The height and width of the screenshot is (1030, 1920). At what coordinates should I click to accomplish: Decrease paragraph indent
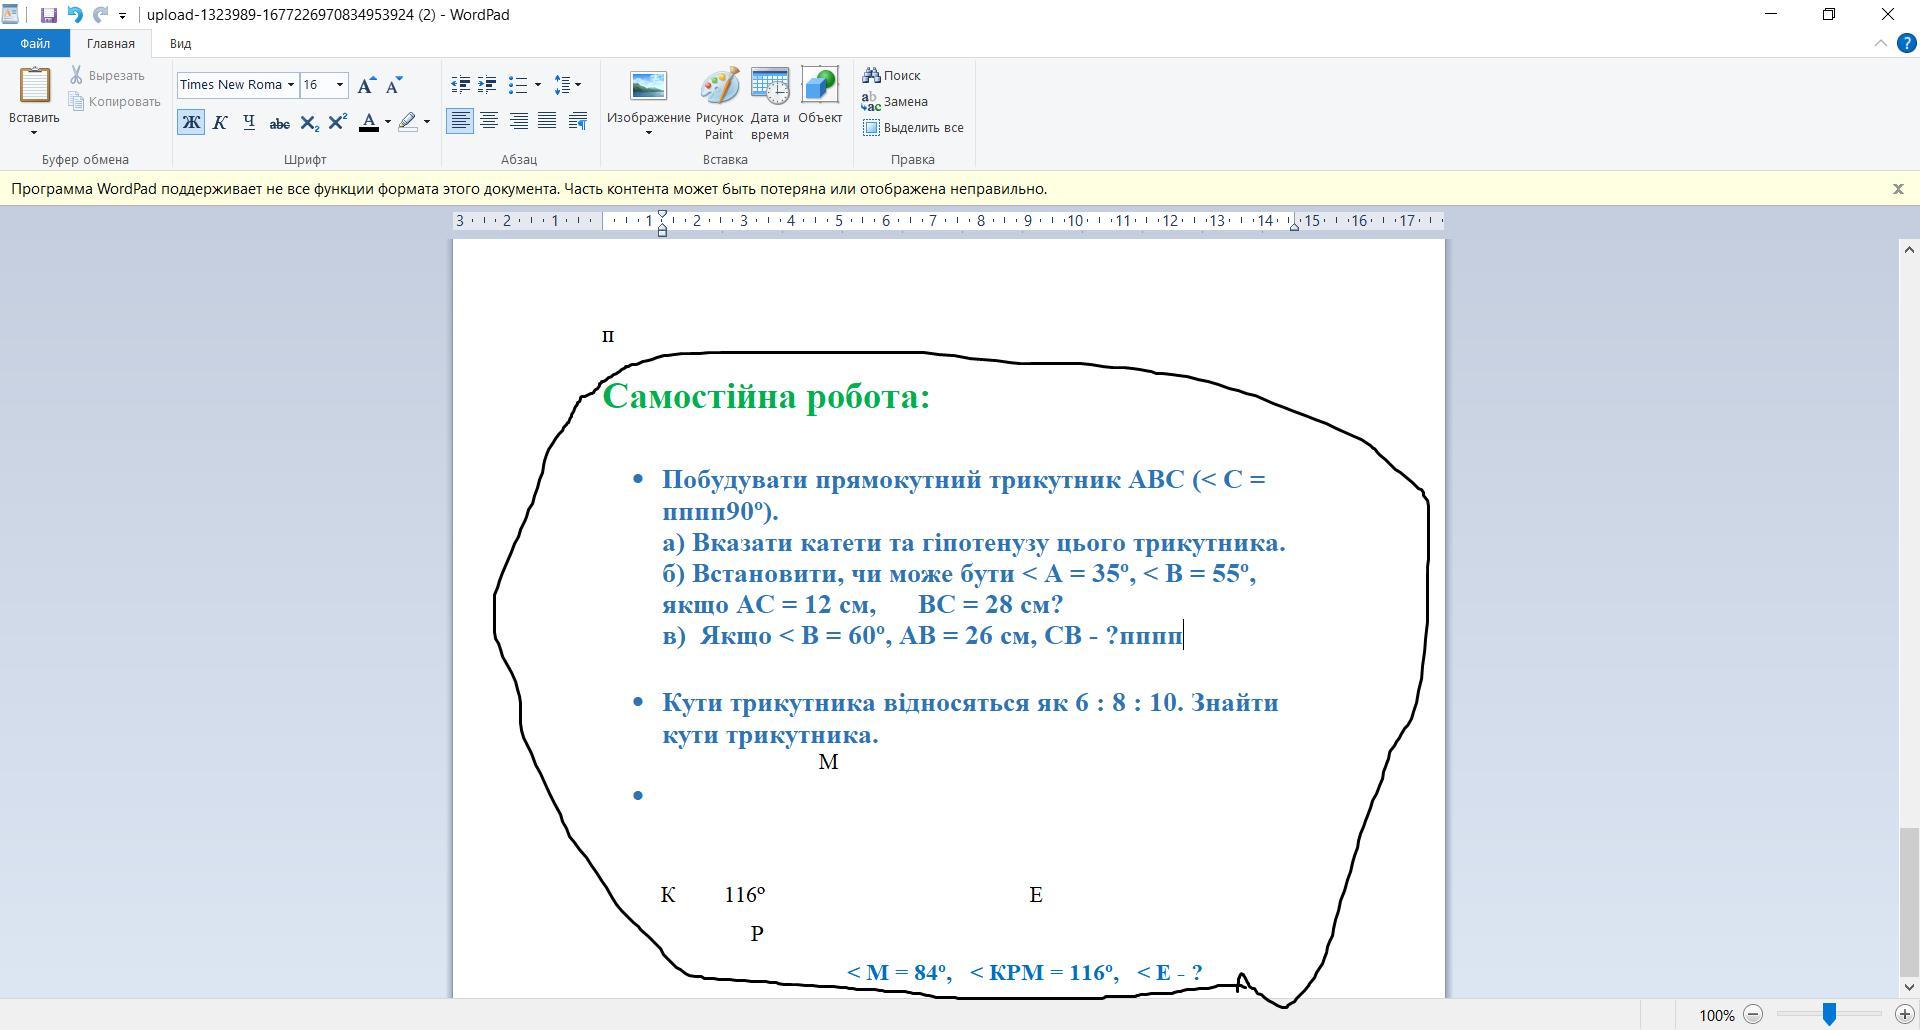point(460,85)
